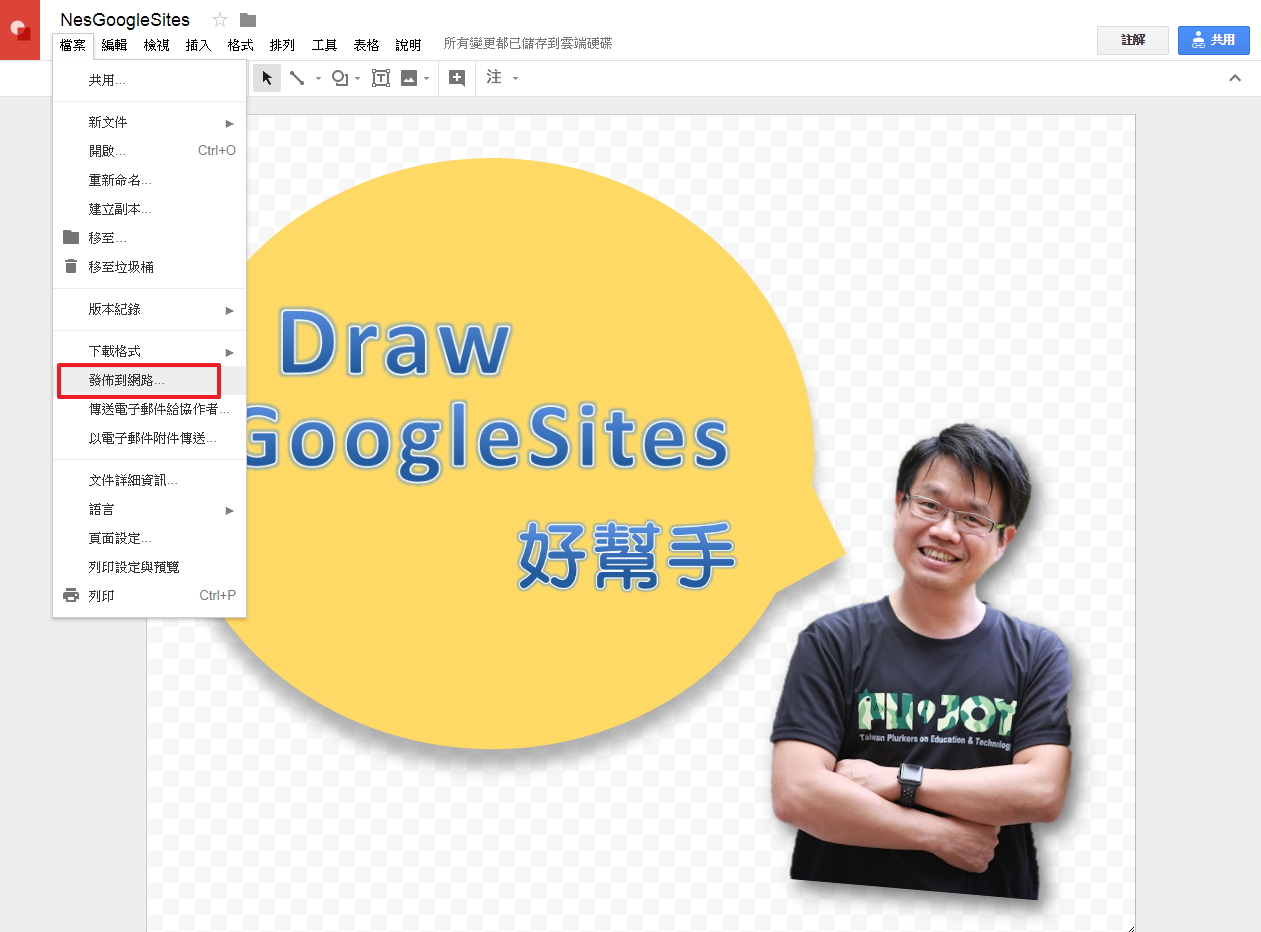Select the text box tool

(381, 78)
